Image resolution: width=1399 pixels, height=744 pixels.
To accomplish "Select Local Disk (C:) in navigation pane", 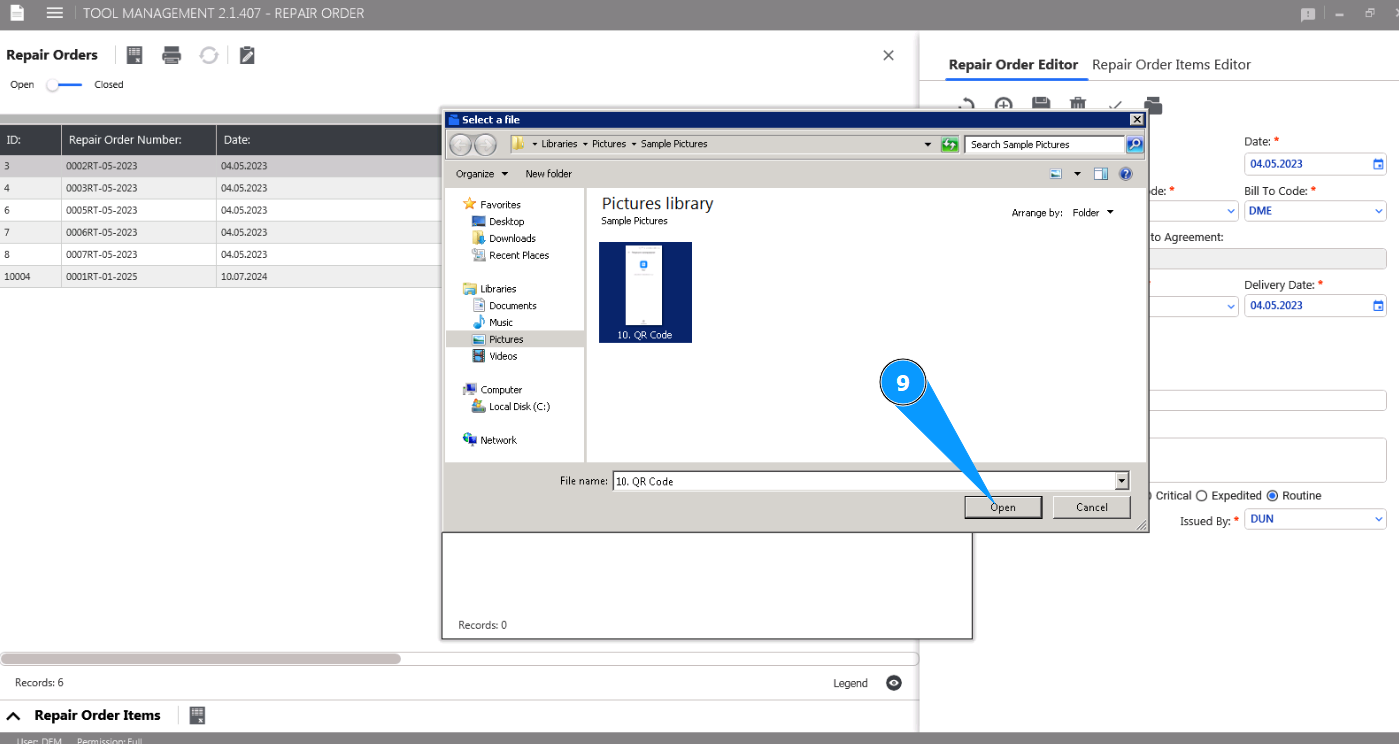I will 519,407.
